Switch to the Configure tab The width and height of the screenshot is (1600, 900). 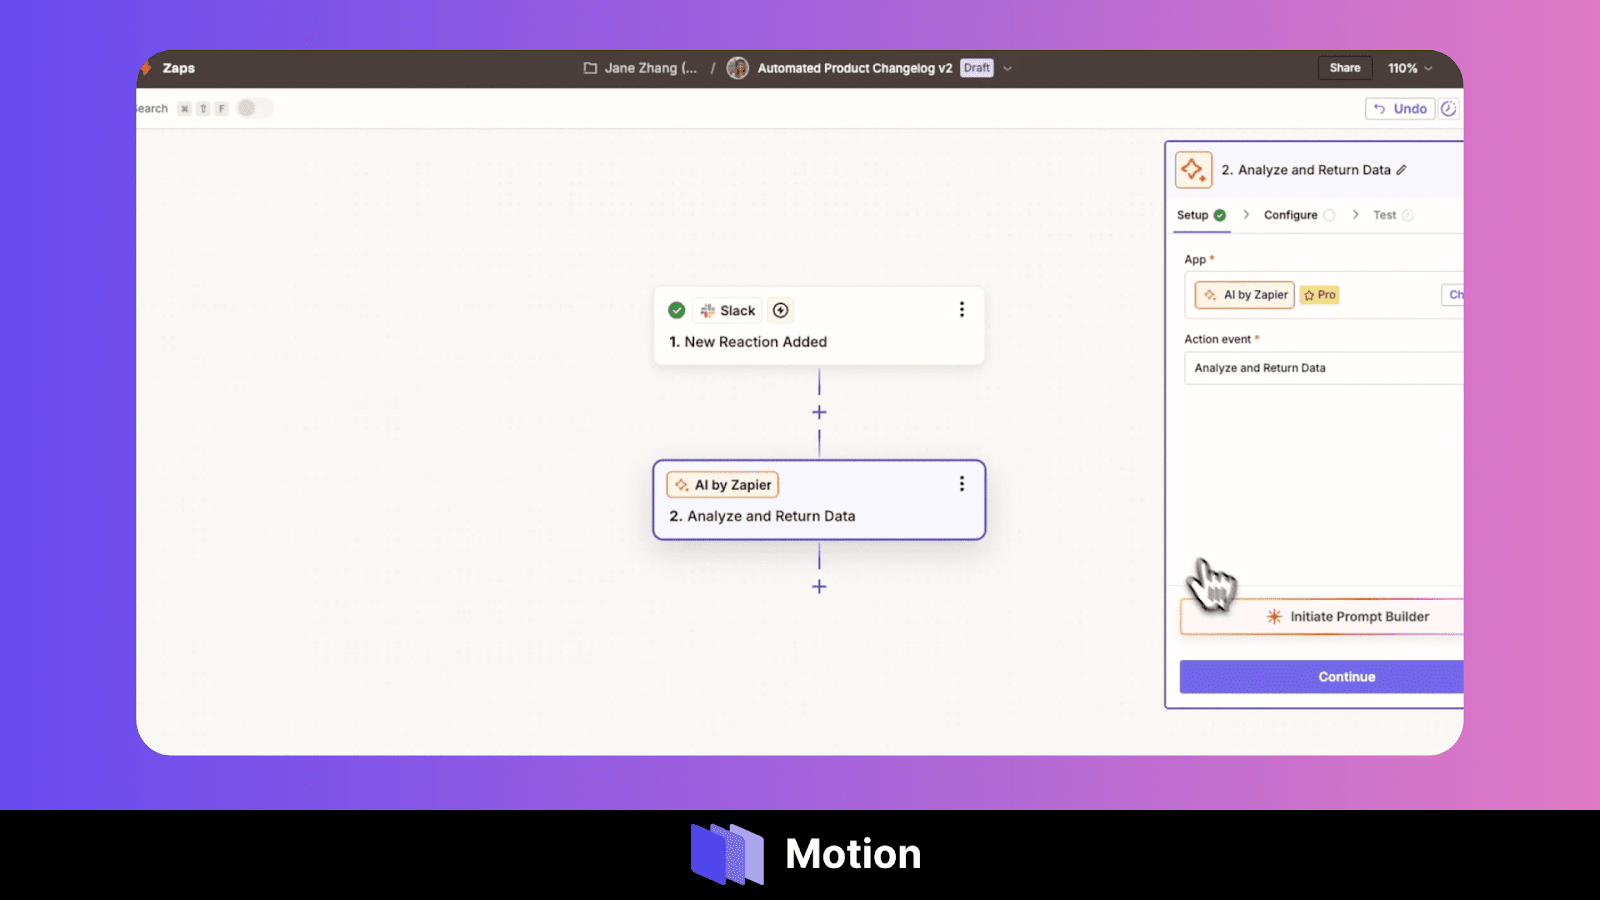[1299, 215]
